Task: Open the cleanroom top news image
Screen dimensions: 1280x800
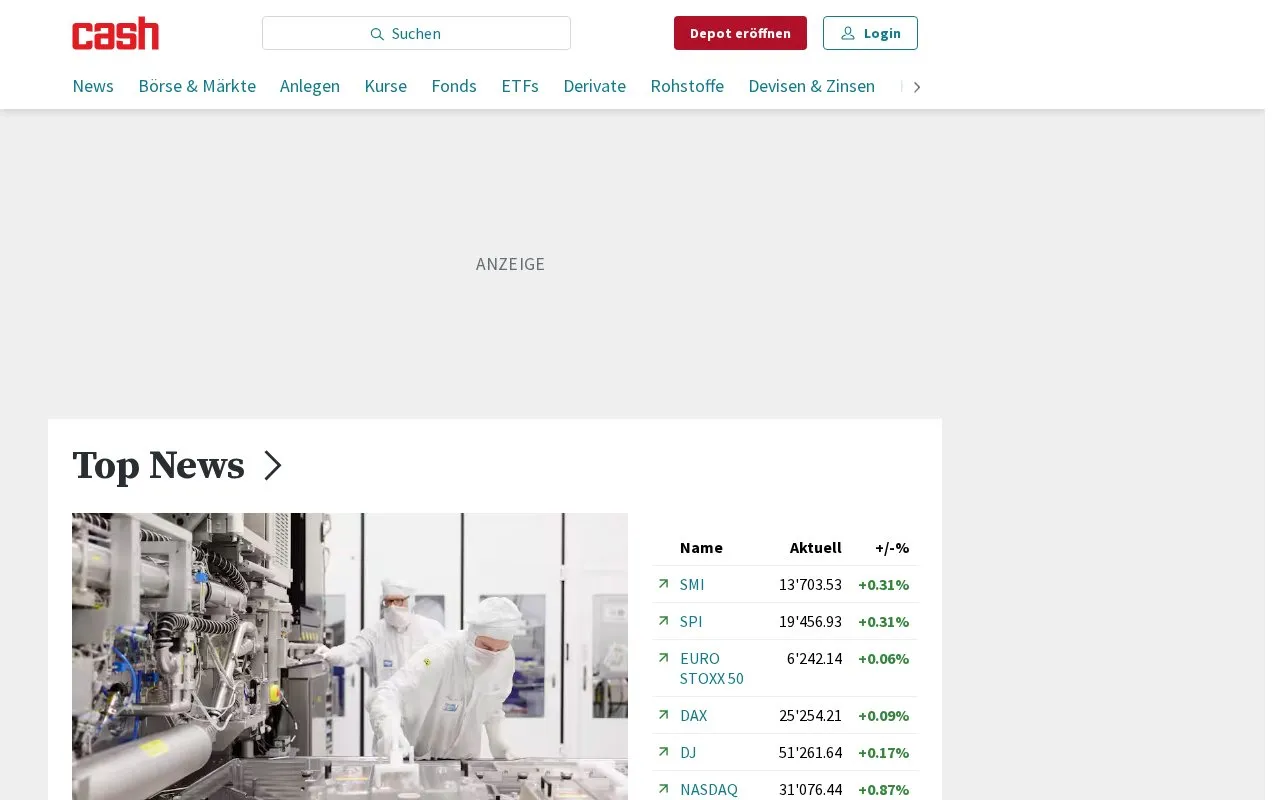Action: click(350, 656)
